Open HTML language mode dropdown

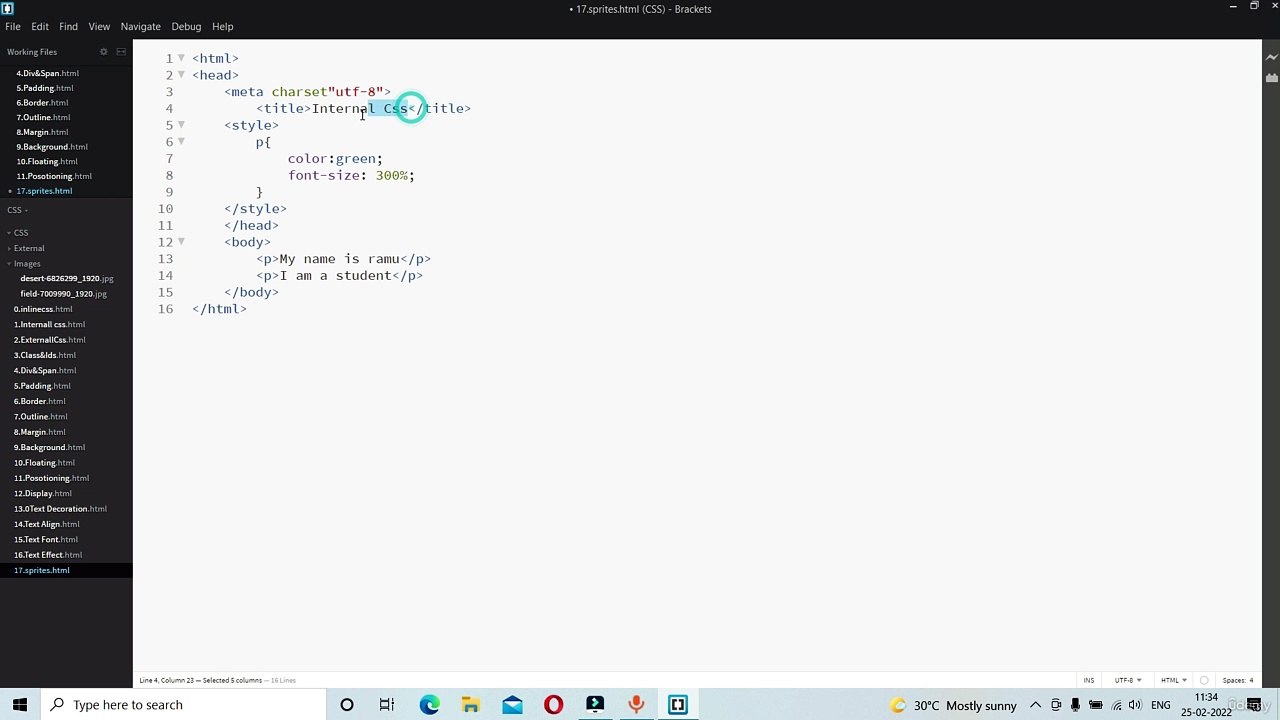pyautogui.click(x=1172, y=680)
